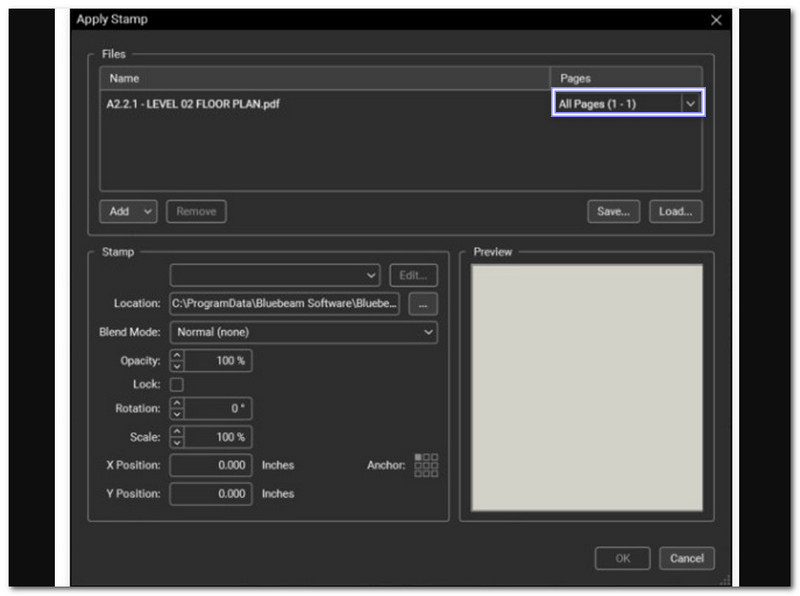Click the Name column header
The width and height of the screenshot is (800, 596).
(325, 79)
